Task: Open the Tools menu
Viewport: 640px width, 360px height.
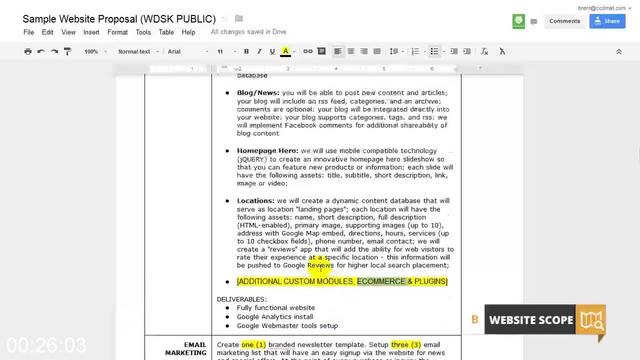Action: (x=143, y=32)
